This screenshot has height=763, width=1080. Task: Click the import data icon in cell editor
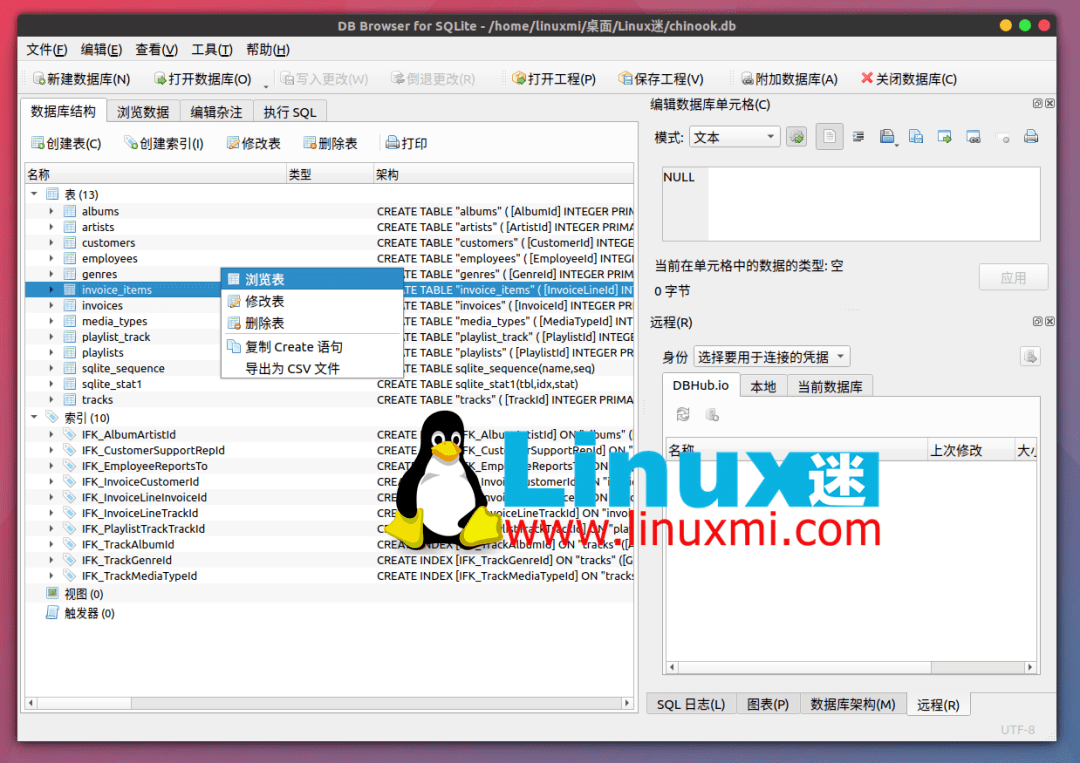(x=888, y=137)
